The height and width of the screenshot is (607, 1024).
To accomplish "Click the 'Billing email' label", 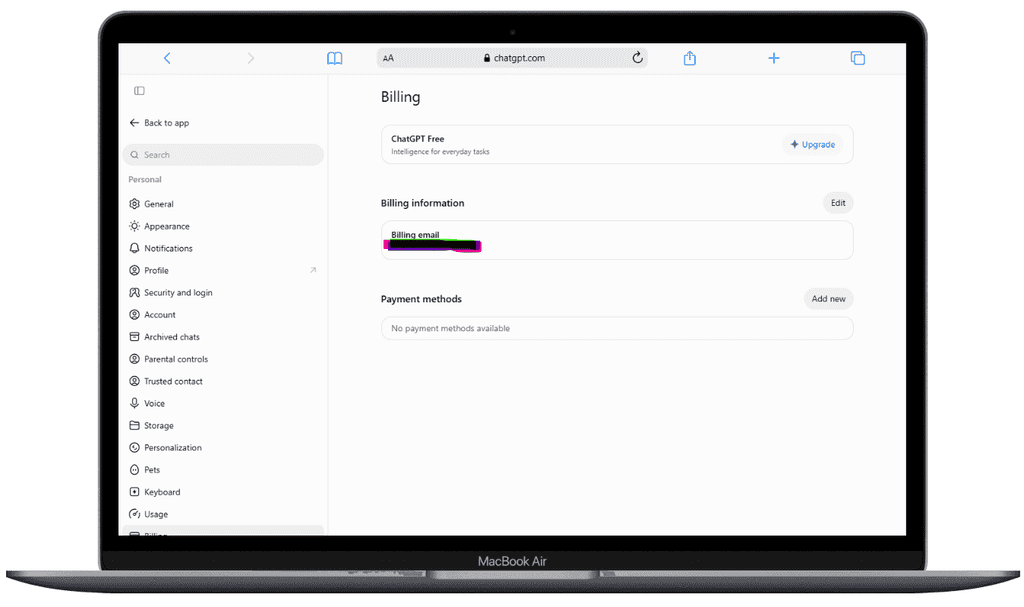I will 415,235.
